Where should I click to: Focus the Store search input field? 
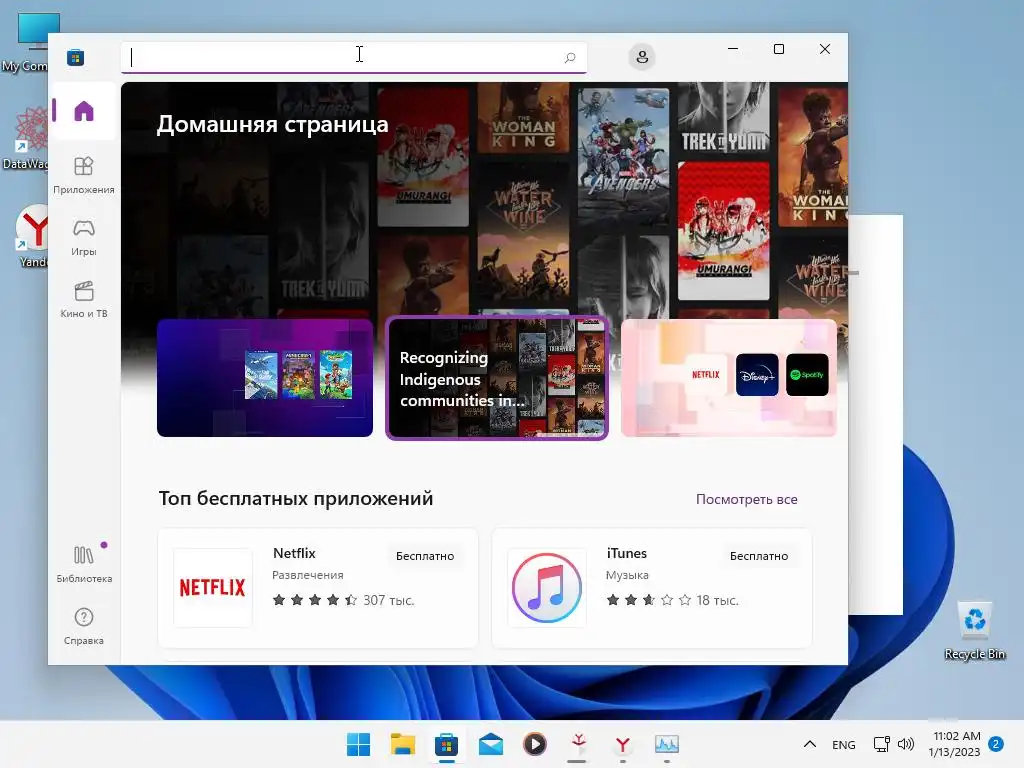353,57
